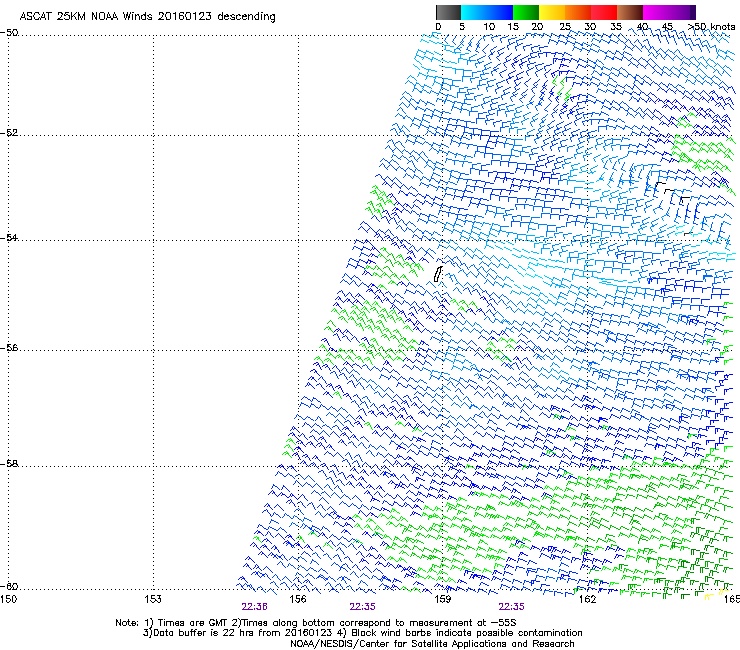Click latitude label -54
Viewport: 740px width, 650px height.
click(x=10, y=237)
